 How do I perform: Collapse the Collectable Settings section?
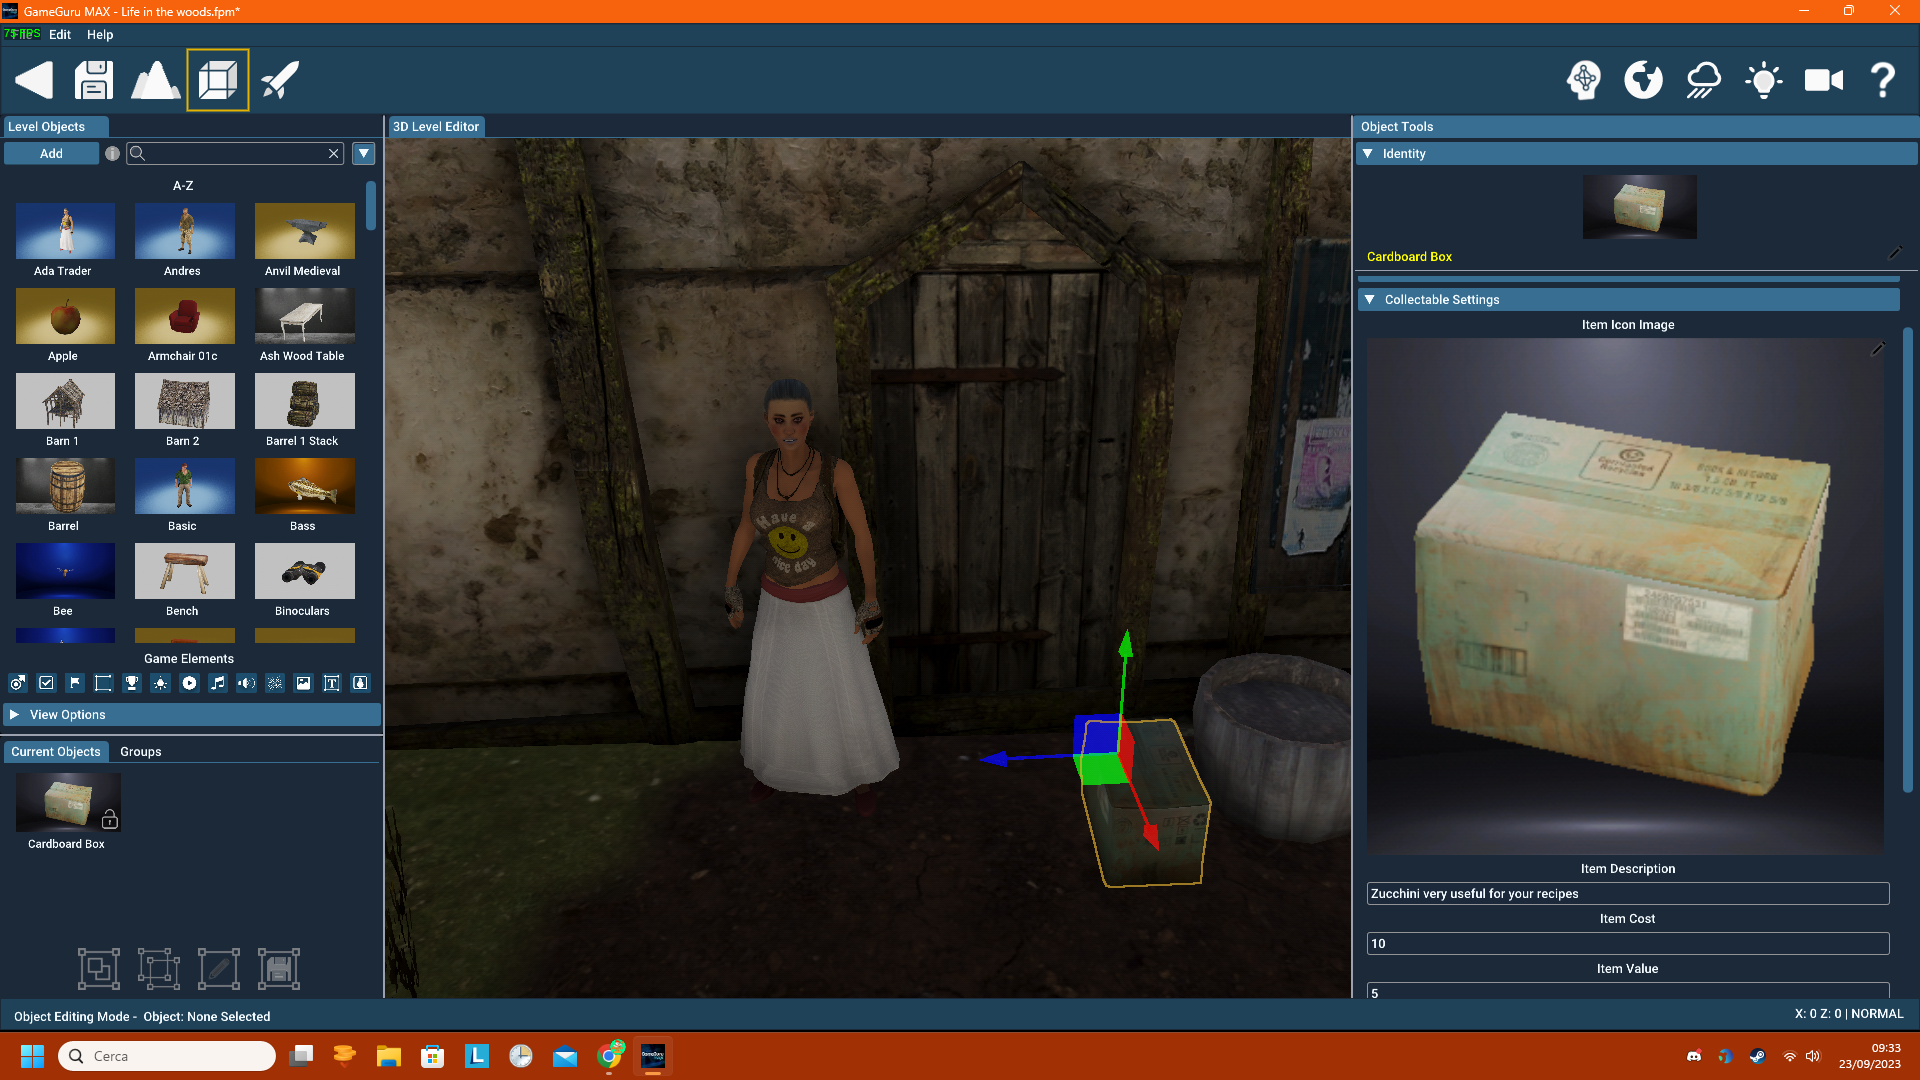[x=1371, y=299]
